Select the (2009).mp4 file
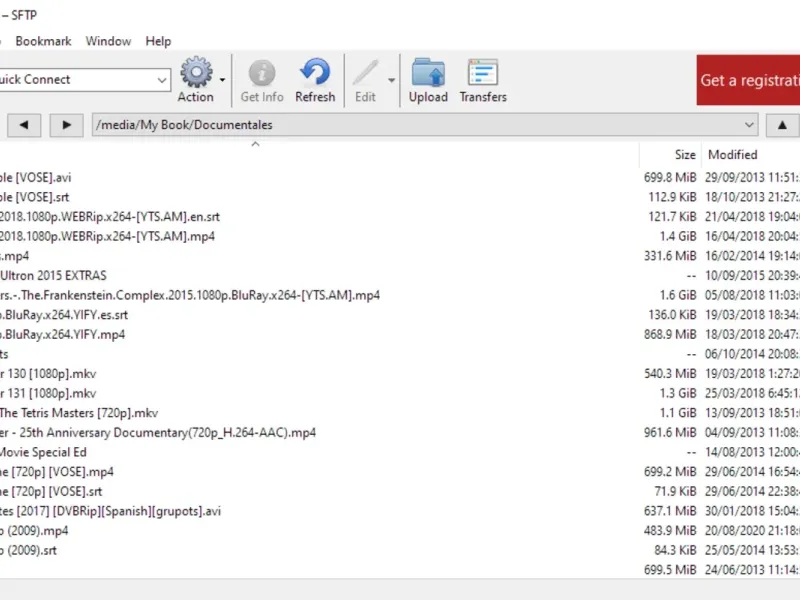 click(34, 531)
